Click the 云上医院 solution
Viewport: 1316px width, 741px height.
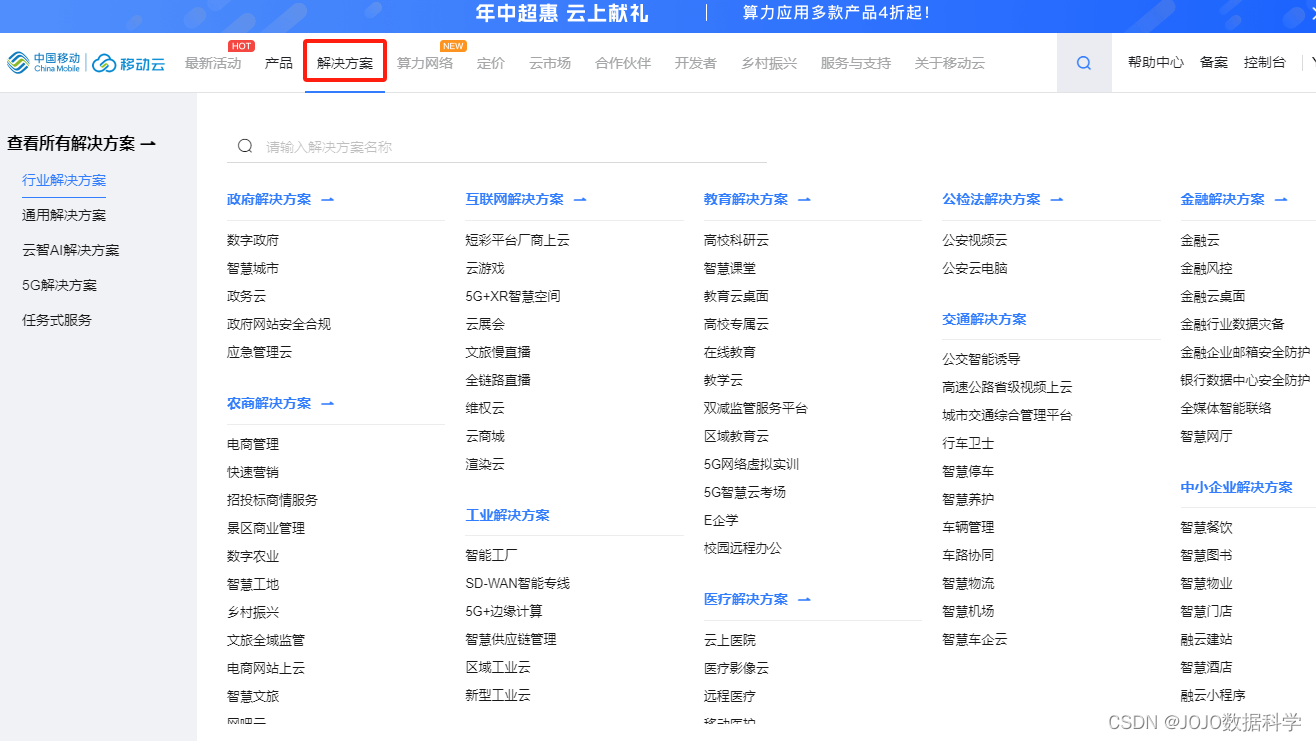(730, 641)
